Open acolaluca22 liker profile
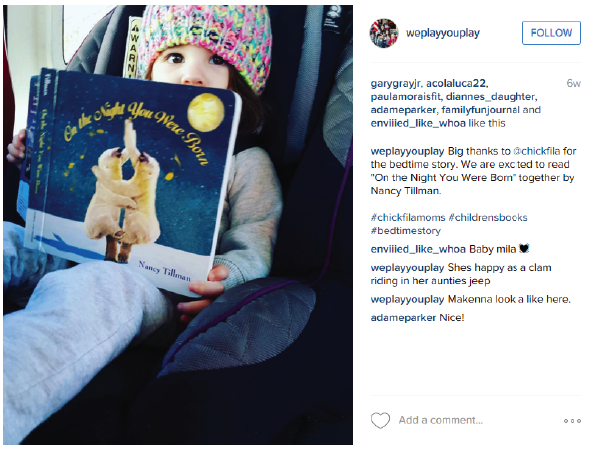 coord(456,84)
